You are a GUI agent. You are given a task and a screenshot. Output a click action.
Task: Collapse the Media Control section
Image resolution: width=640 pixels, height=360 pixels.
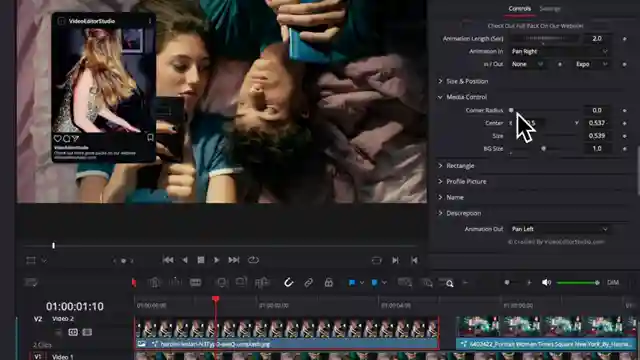coord(440,97)
